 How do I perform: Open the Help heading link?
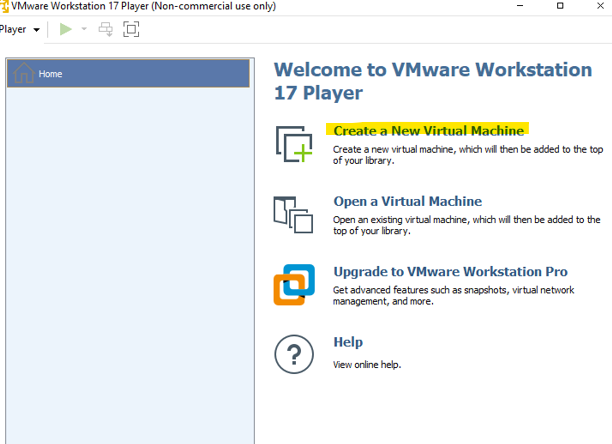pos(348,342)
